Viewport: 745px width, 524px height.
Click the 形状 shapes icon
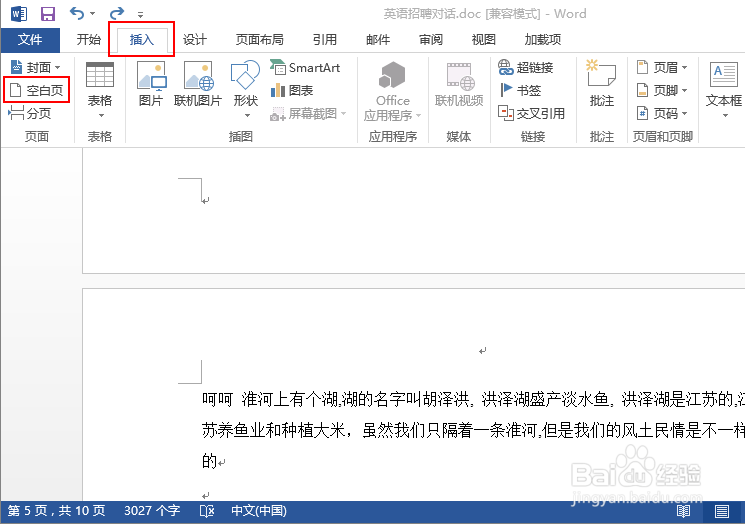pos(245,75)
